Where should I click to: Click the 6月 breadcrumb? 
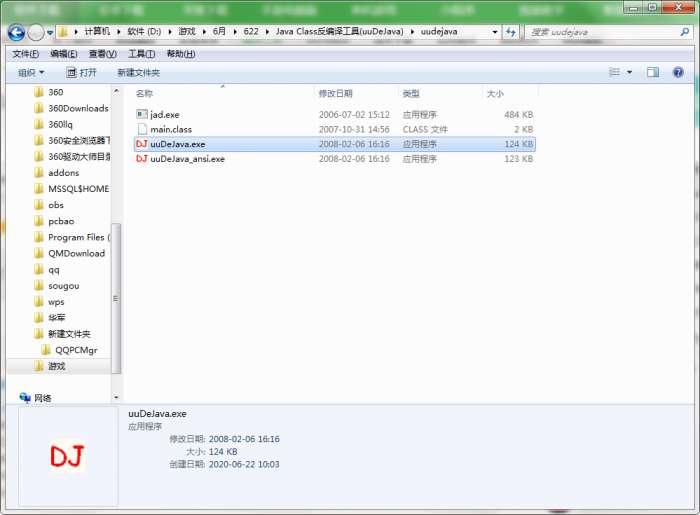click(x=219, y=31)
